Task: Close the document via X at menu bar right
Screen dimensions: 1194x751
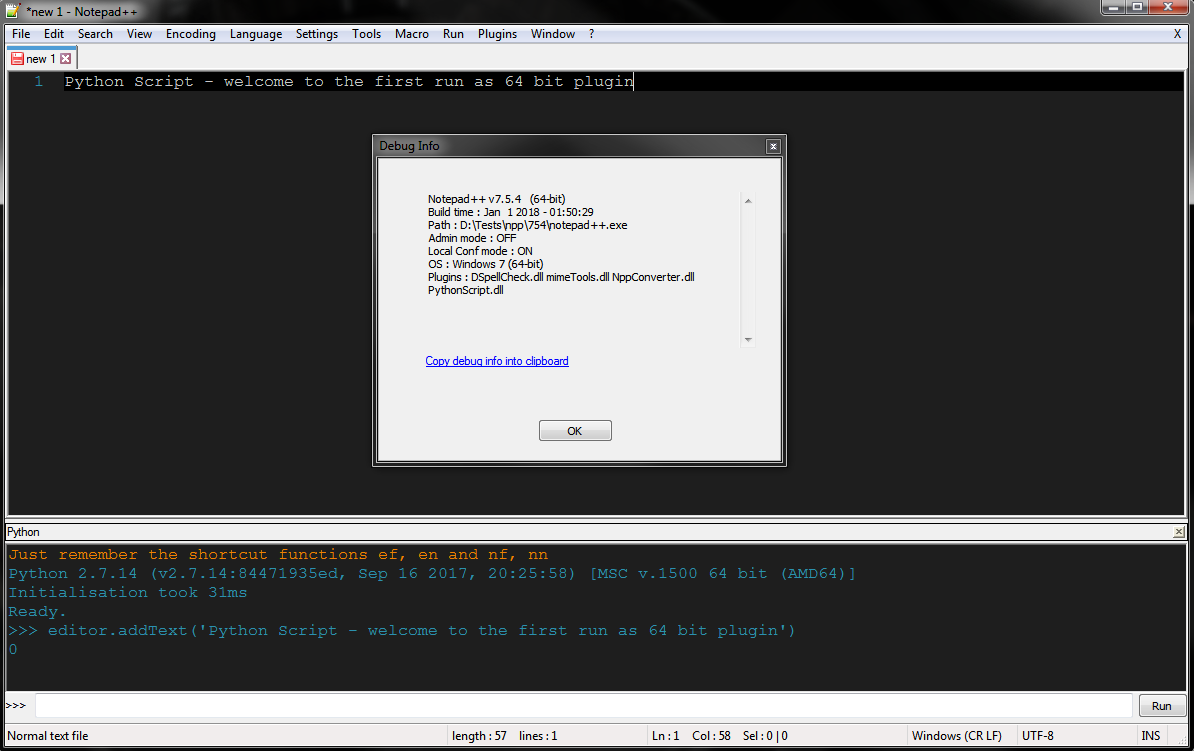Action: (x=1177, y=34)
